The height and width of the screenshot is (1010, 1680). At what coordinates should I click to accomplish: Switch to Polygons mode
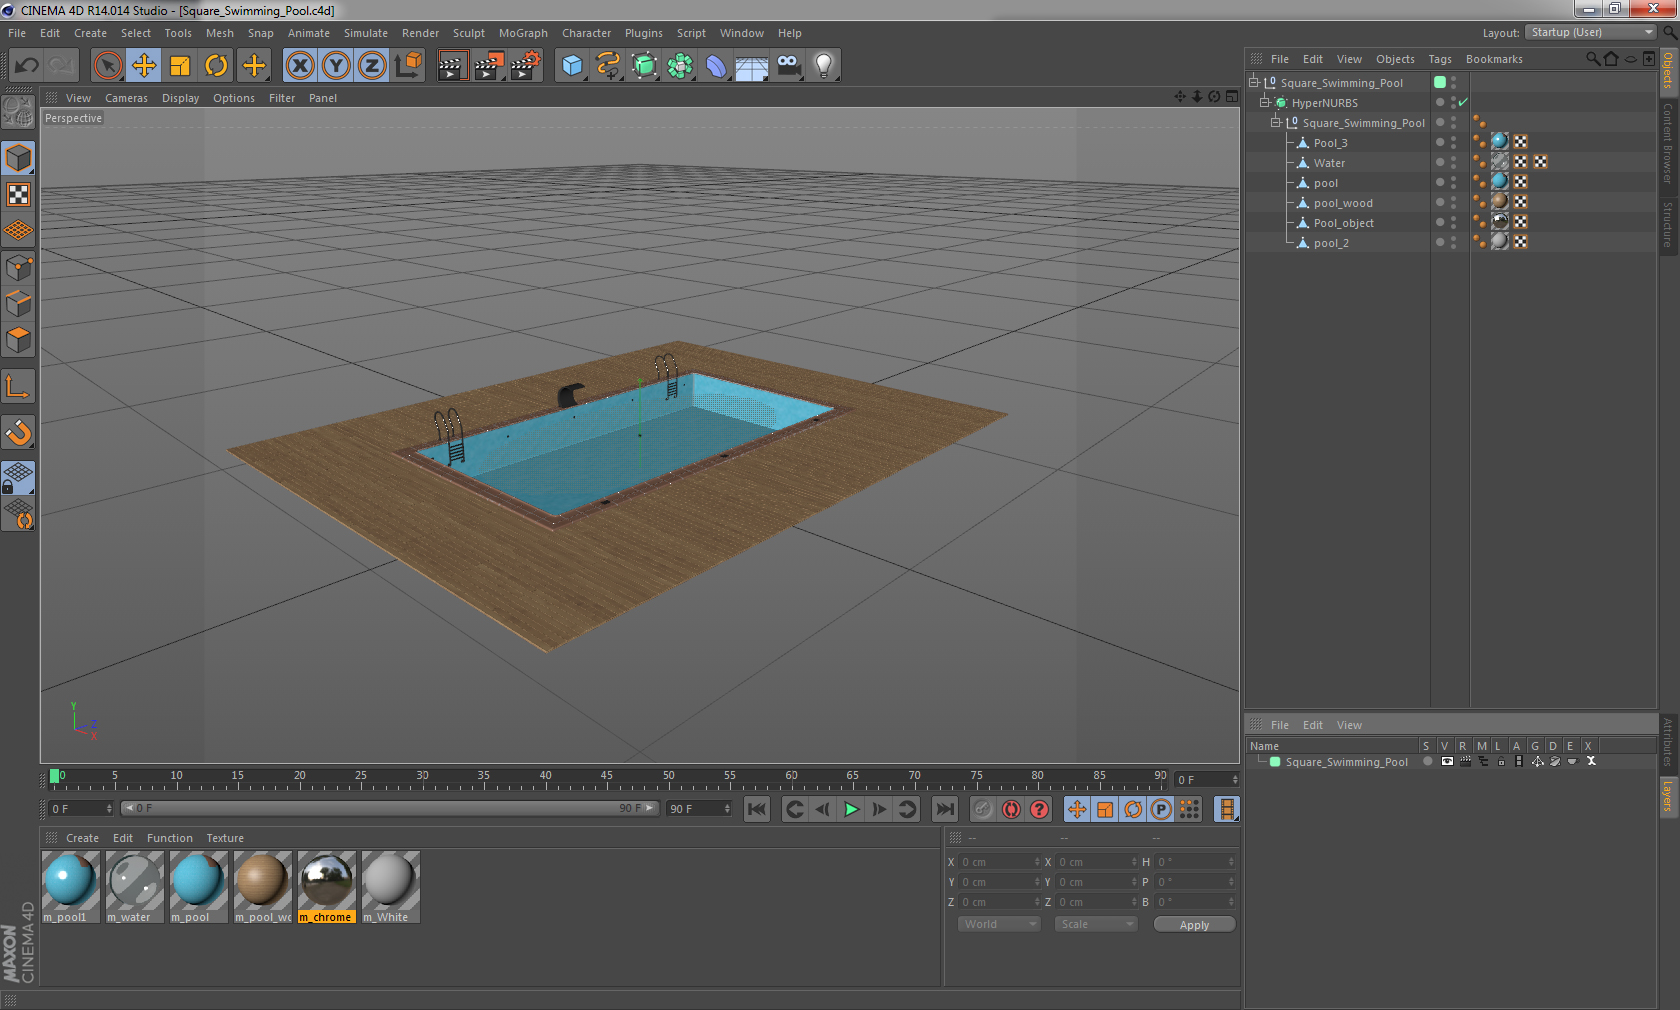click(x=19, y=339)
